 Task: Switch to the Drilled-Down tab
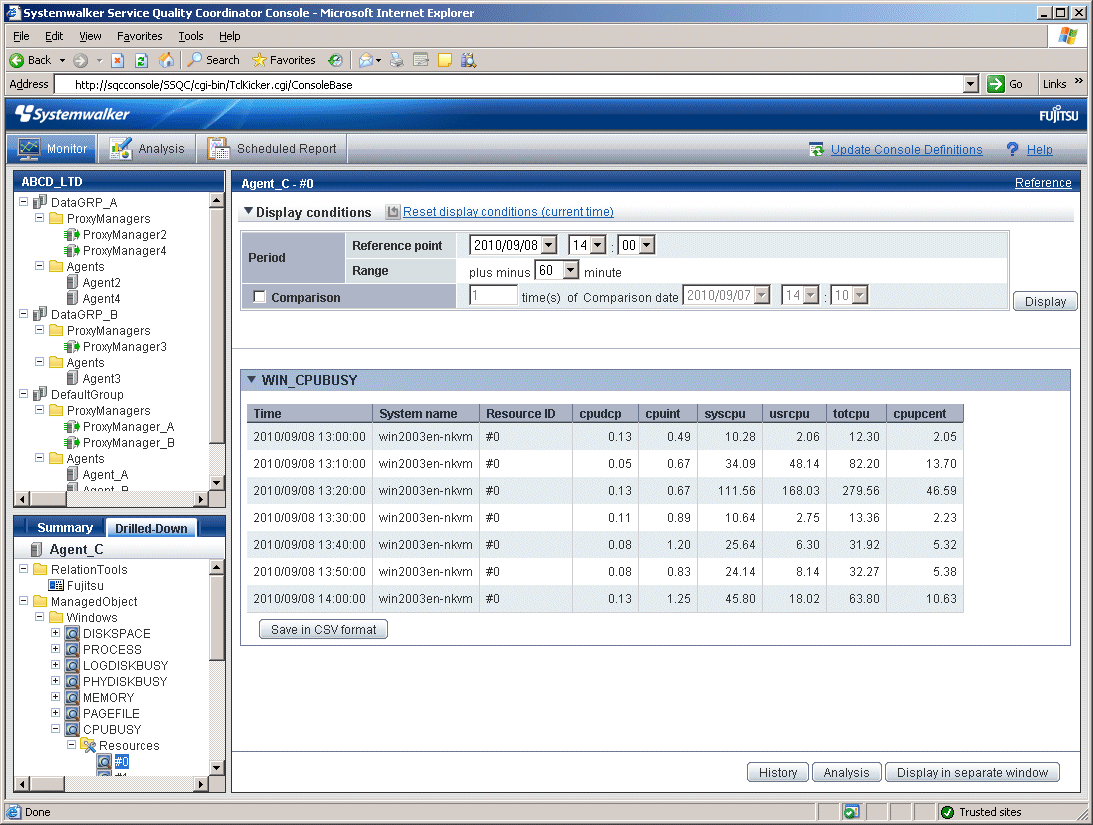pyautogui.click(x=151, y=528)
